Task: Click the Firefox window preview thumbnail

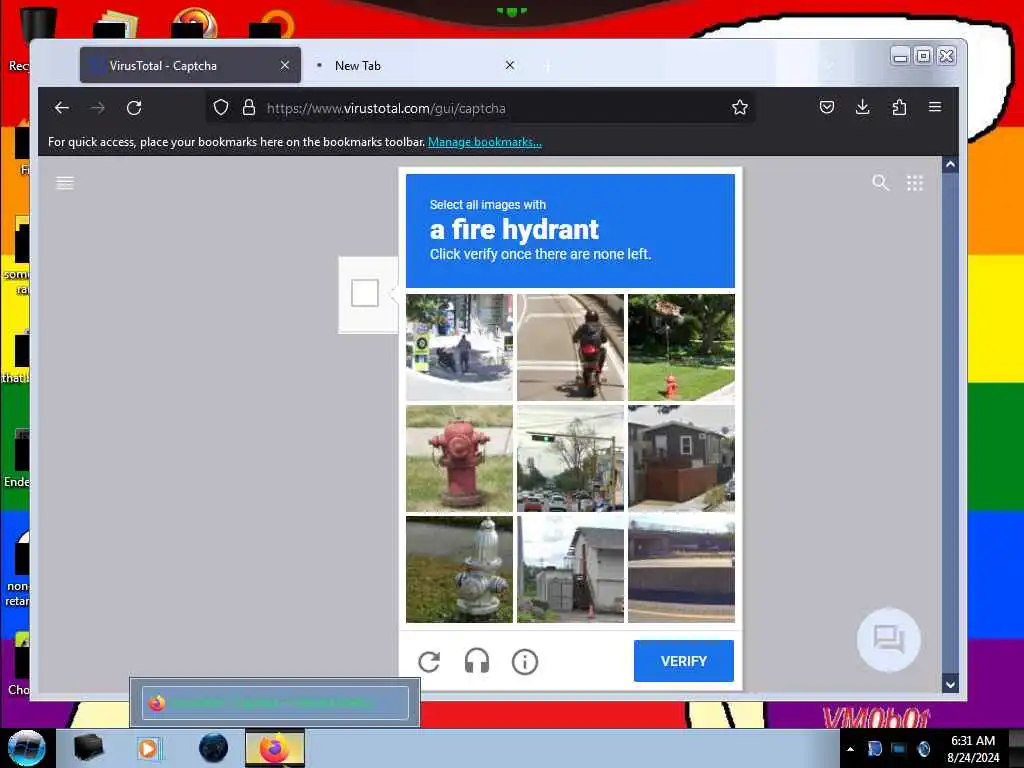Action: point(275,703)
